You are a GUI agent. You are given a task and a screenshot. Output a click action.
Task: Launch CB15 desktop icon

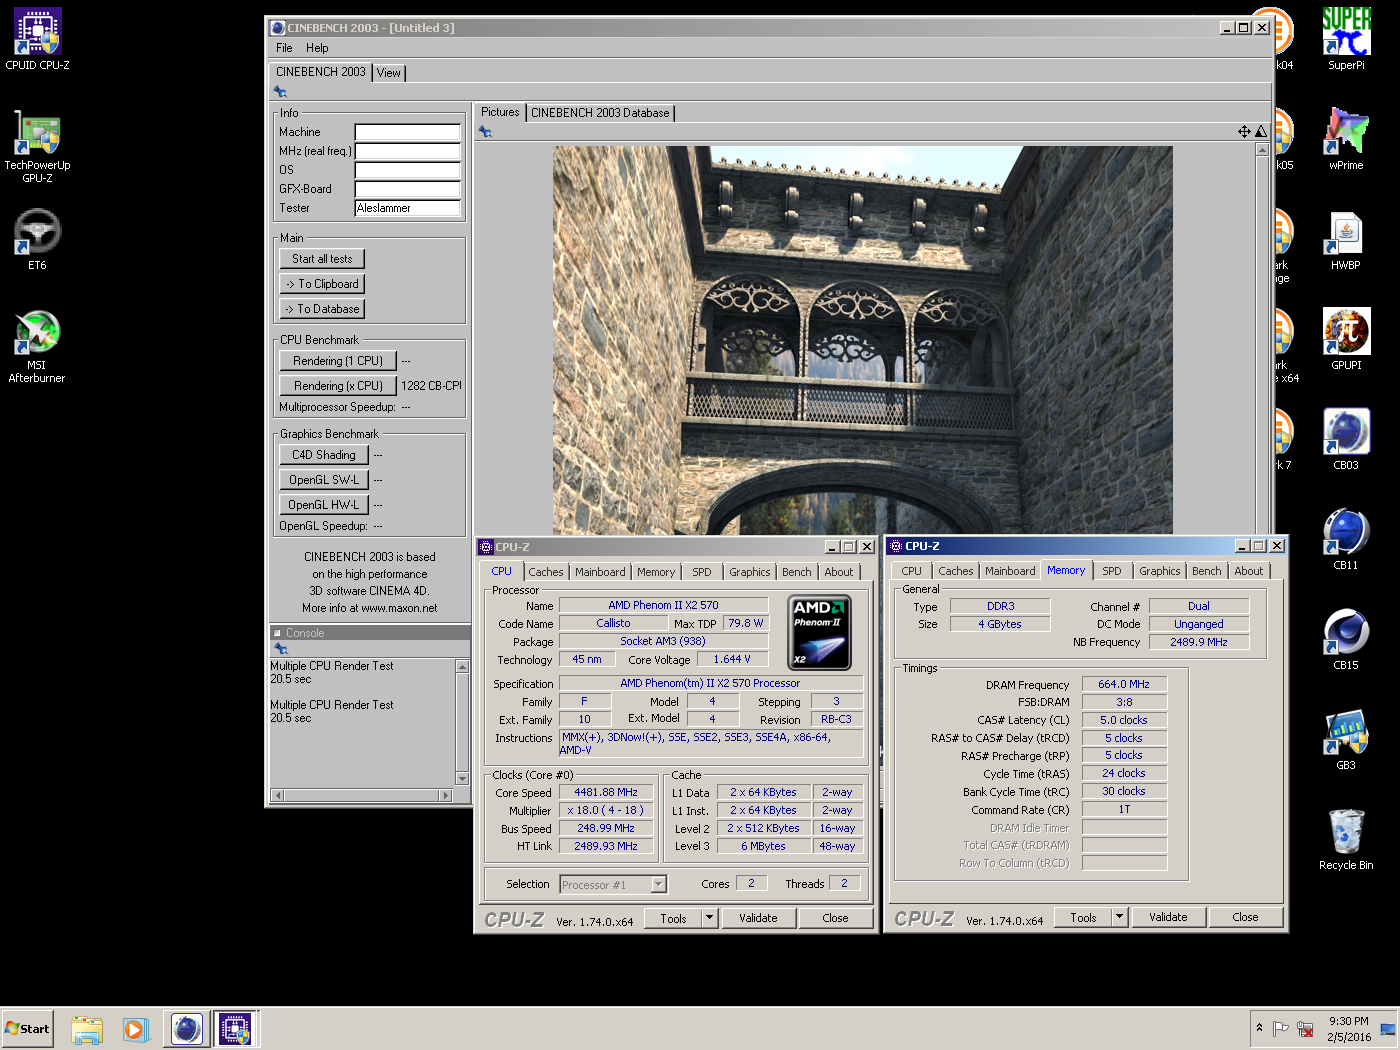[1346, 640]
